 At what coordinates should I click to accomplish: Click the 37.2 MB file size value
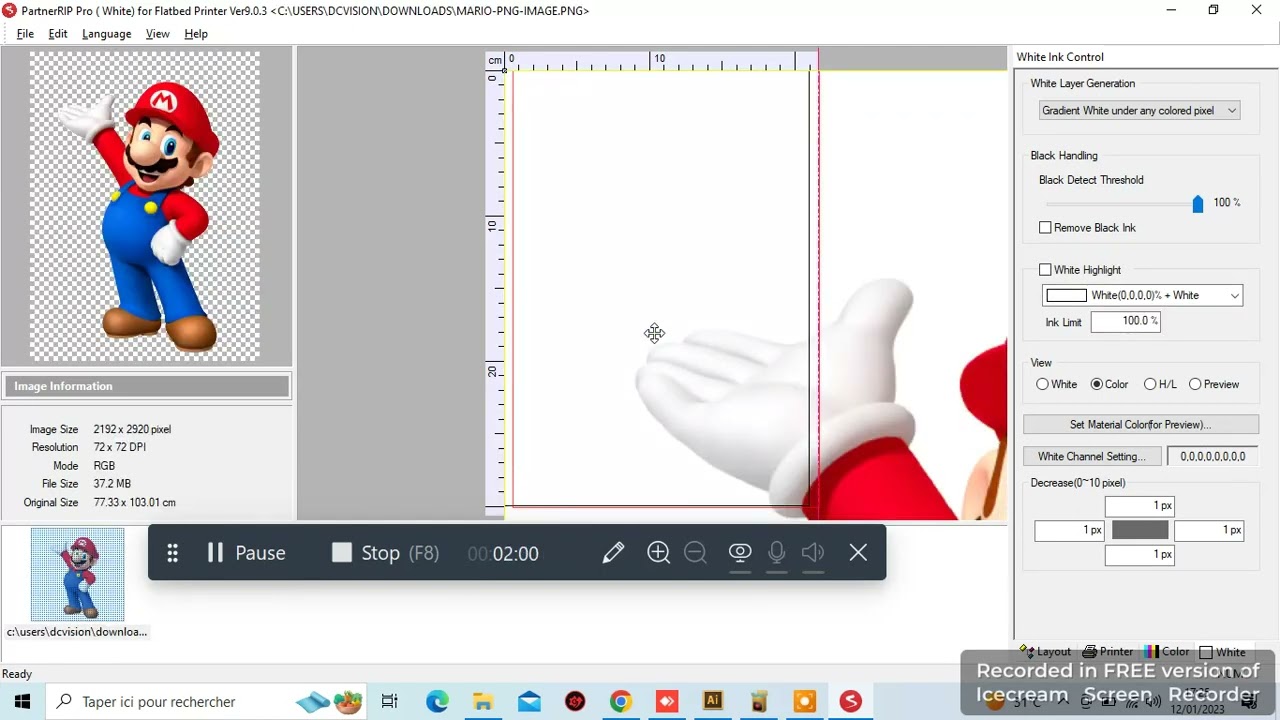(112, 484)
